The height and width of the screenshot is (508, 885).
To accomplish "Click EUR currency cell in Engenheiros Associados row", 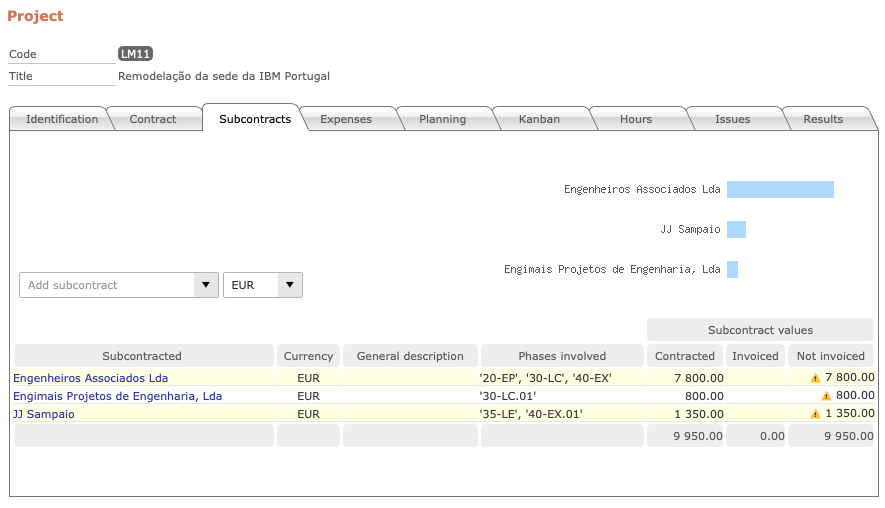I will coord(308,378).
